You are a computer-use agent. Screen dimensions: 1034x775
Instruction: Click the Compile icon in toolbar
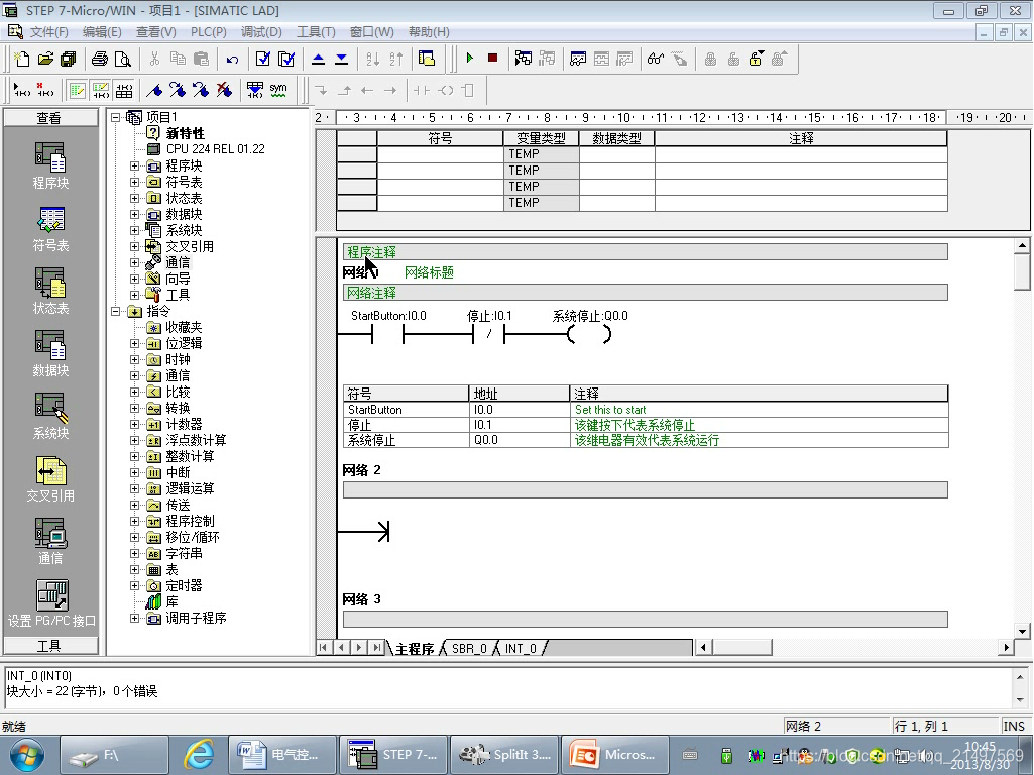tap(262, 59)
